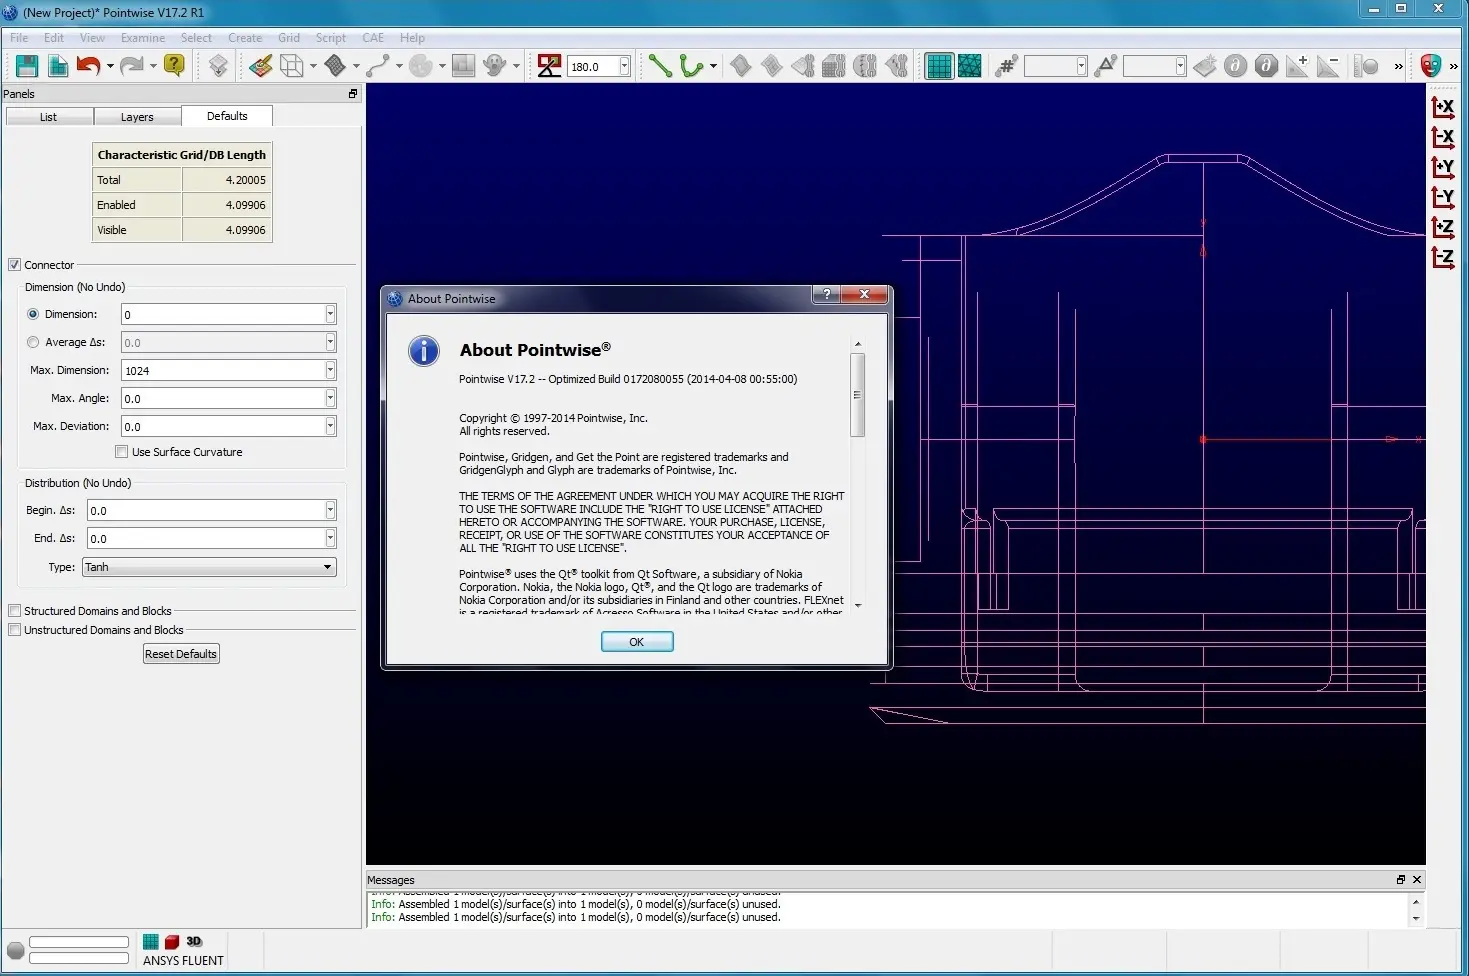The image size is (1469, 976).
Task: Open the Begin Δs dropdown arrow
Action: [x=330, y=510]
